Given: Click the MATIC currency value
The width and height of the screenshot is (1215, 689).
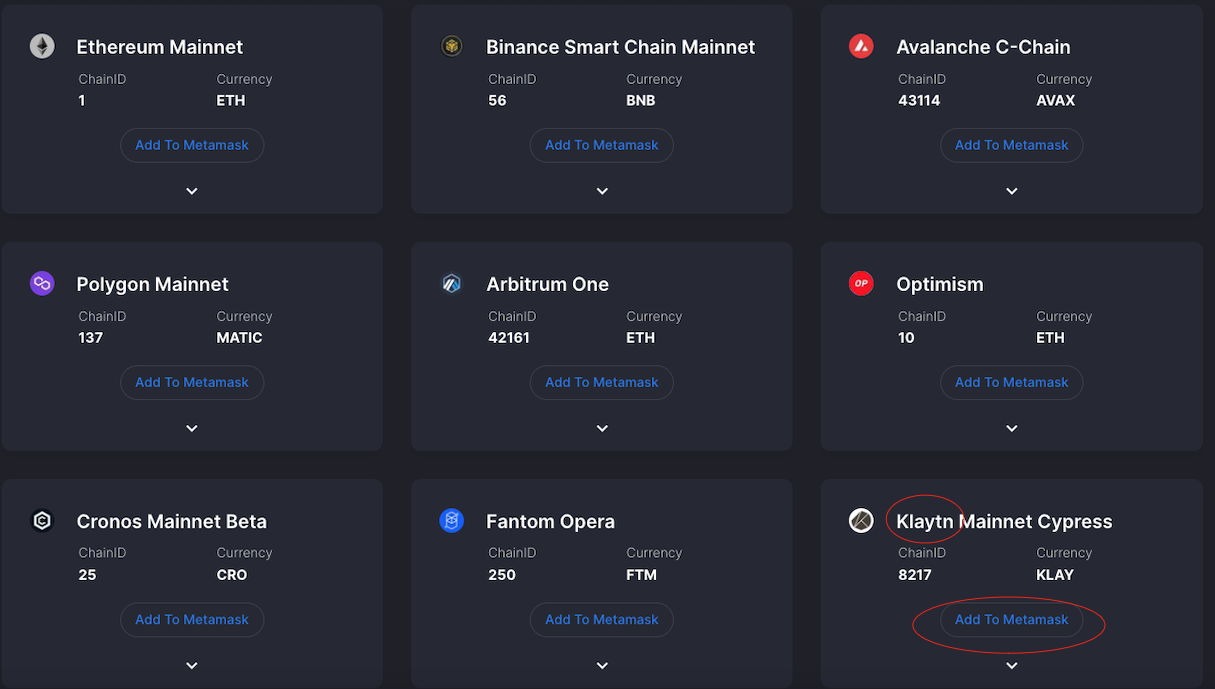Looking at the screenshot, I should click(240, 337).
